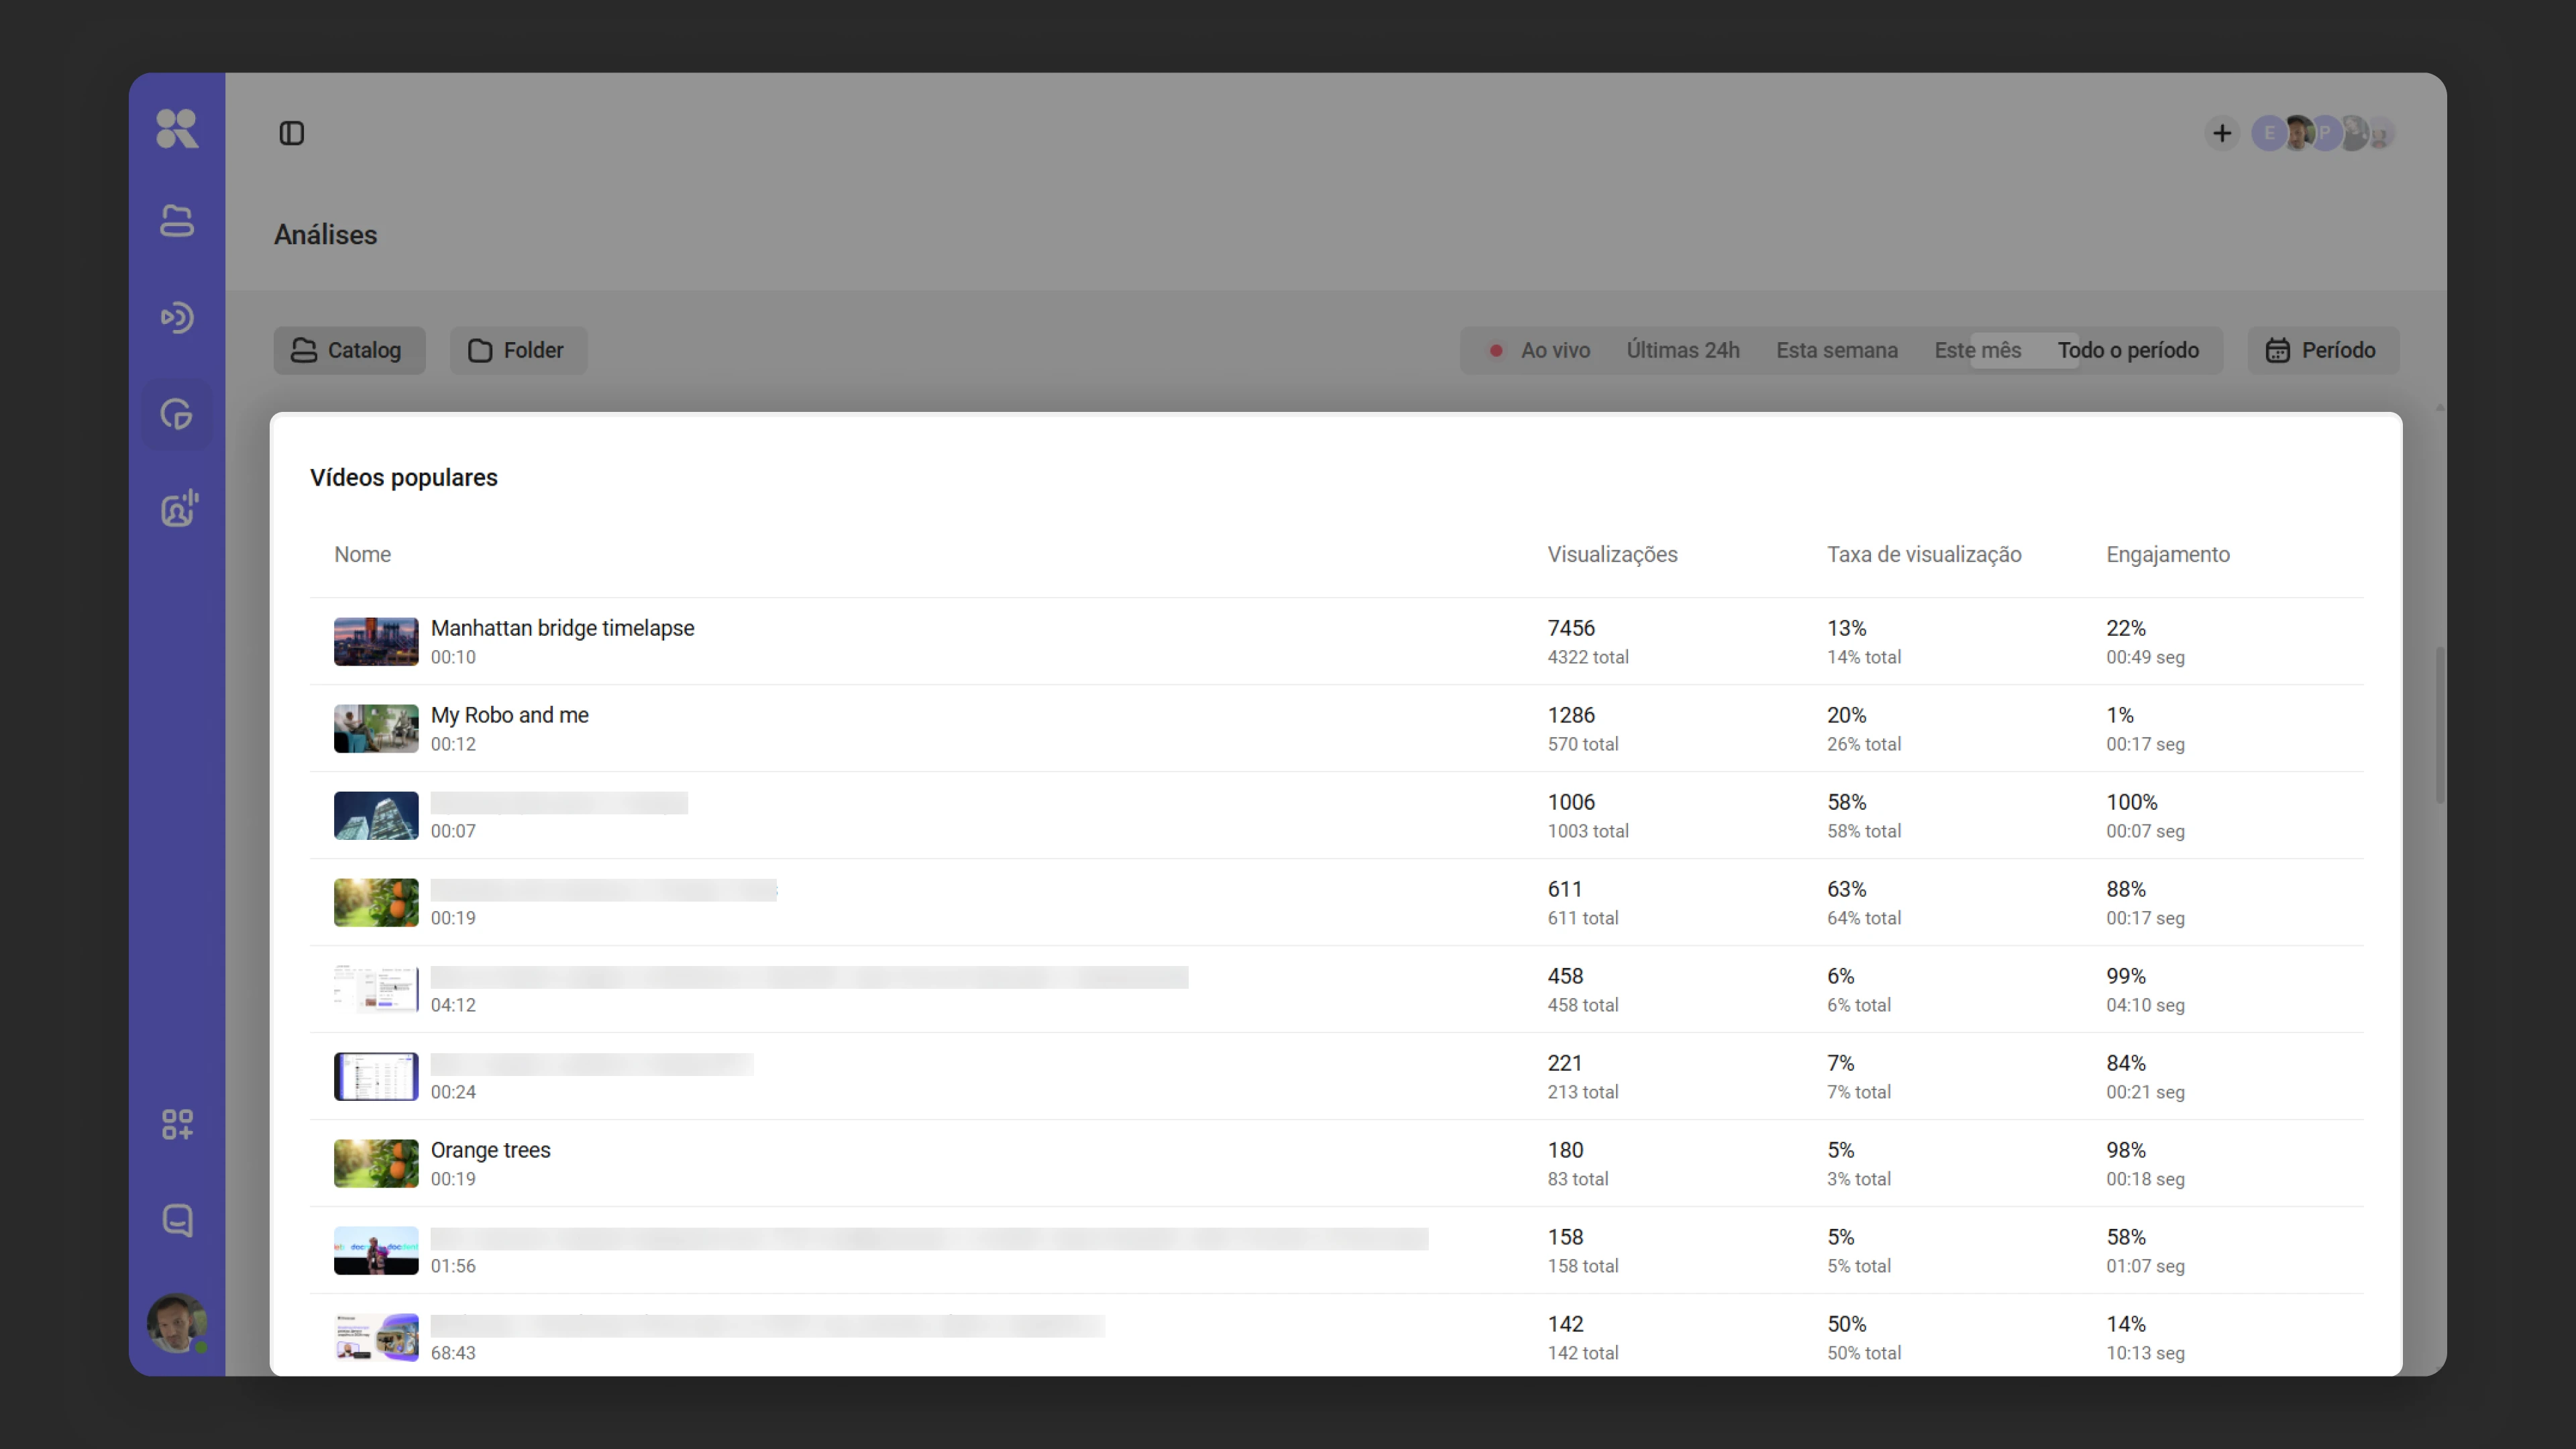Open the add apps grid icon

(177, 1124)
